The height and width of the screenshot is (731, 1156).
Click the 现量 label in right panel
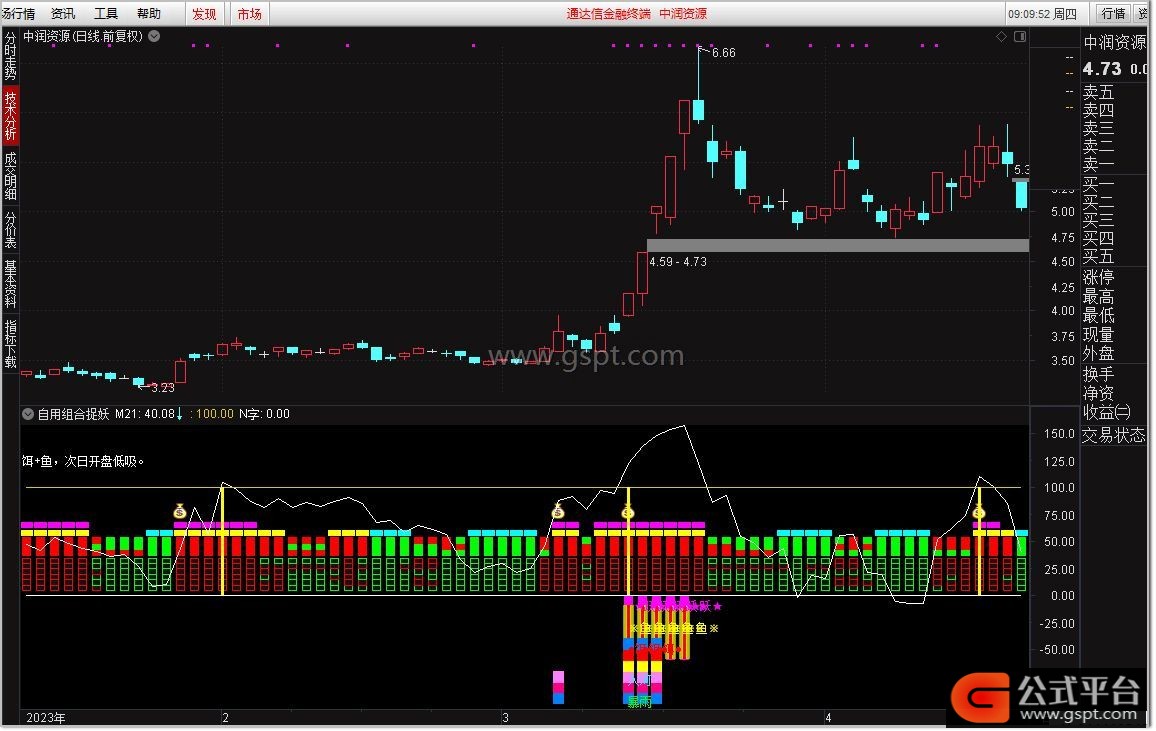tap(1098, 335)
